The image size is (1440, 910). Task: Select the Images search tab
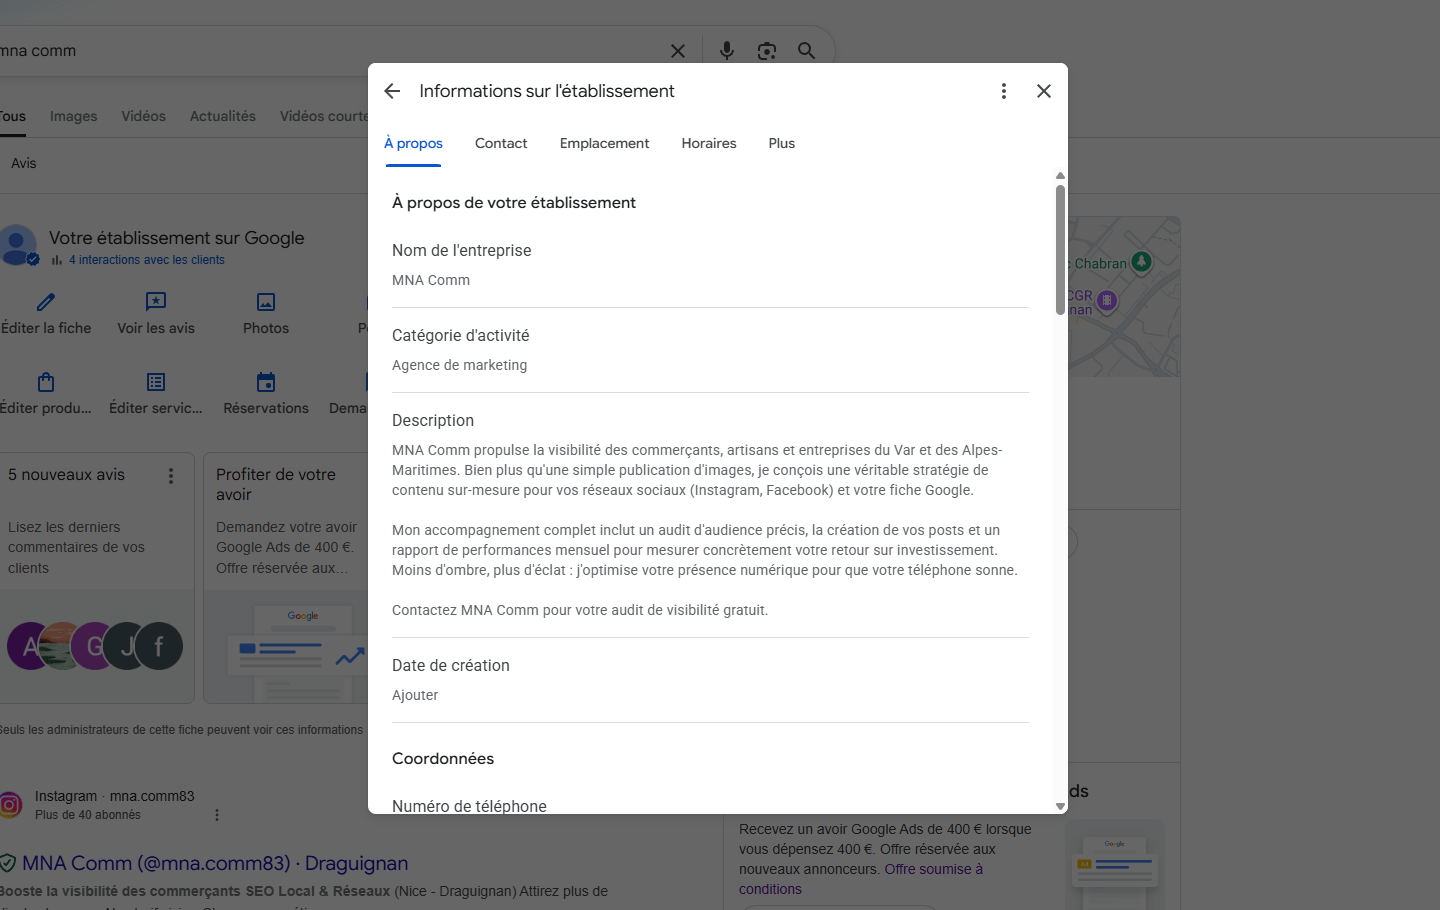(74, 116)
